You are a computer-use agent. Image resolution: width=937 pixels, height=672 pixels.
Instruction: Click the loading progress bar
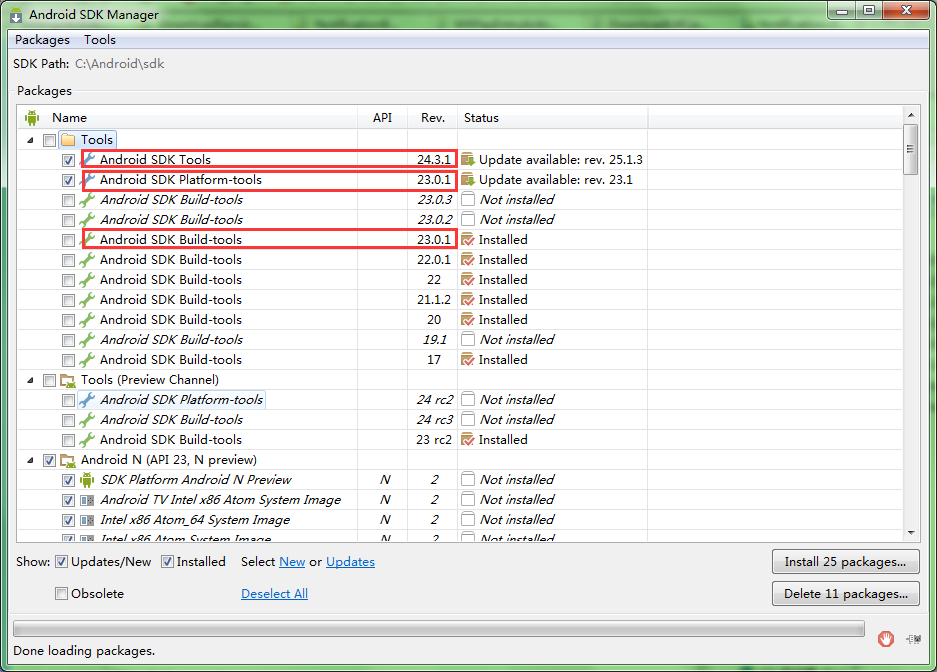click(439, 628)
